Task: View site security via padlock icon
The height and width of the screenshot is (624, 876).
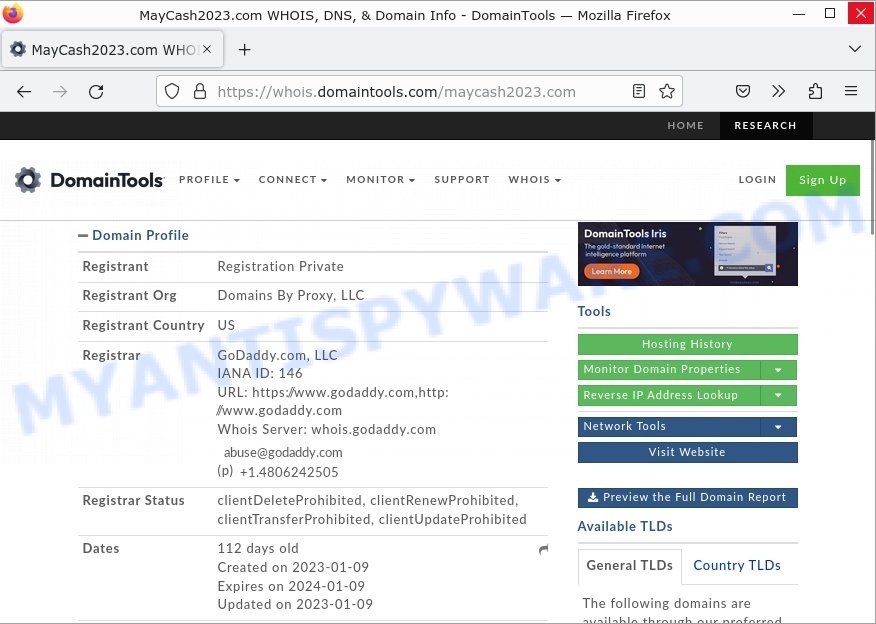Action: point(200,91)
